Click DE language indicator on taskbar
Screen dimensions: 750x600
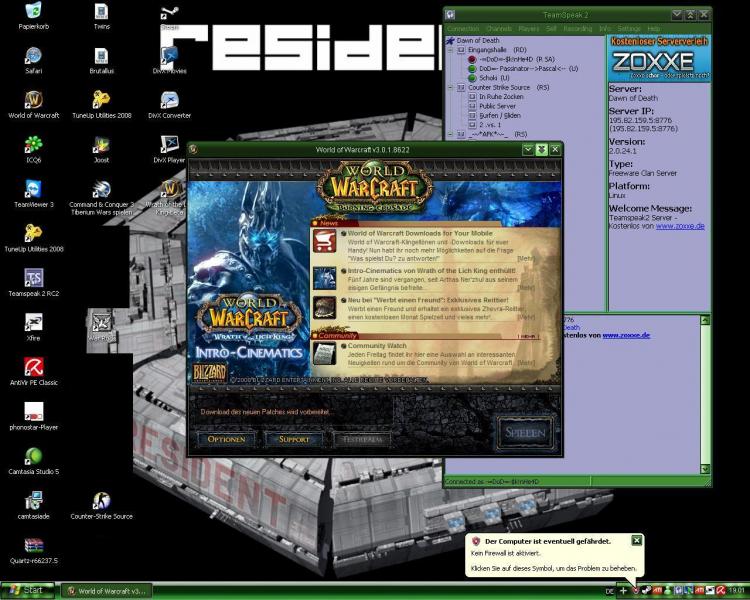tap(609, 591)
